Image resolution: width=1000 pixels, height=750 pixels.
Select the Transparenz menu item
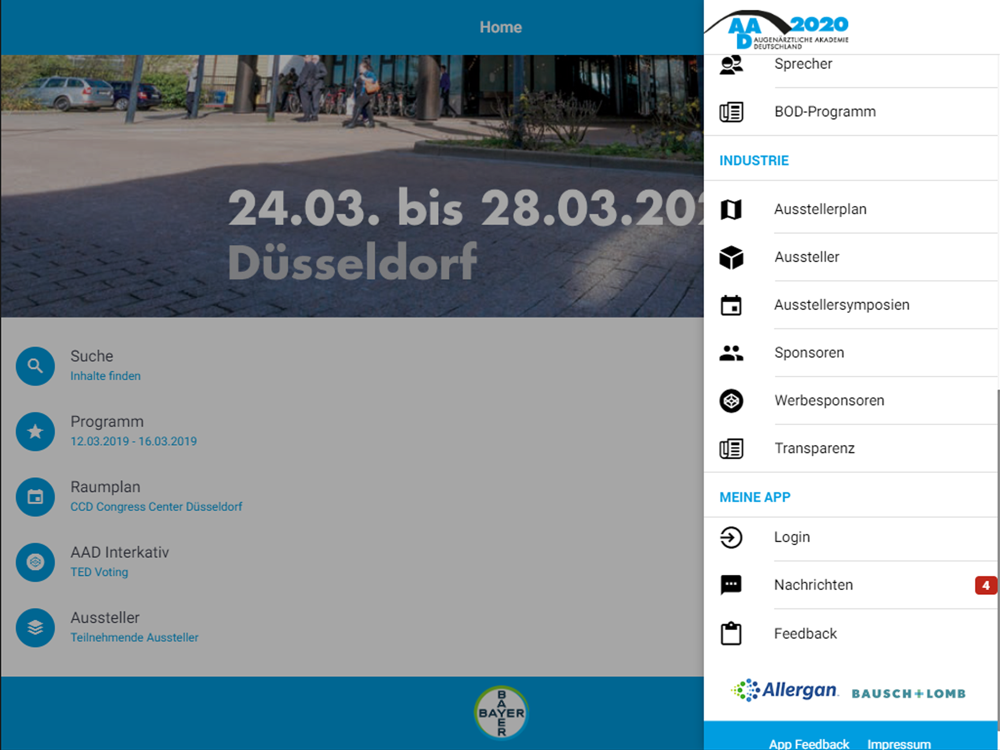click(851, 448)
